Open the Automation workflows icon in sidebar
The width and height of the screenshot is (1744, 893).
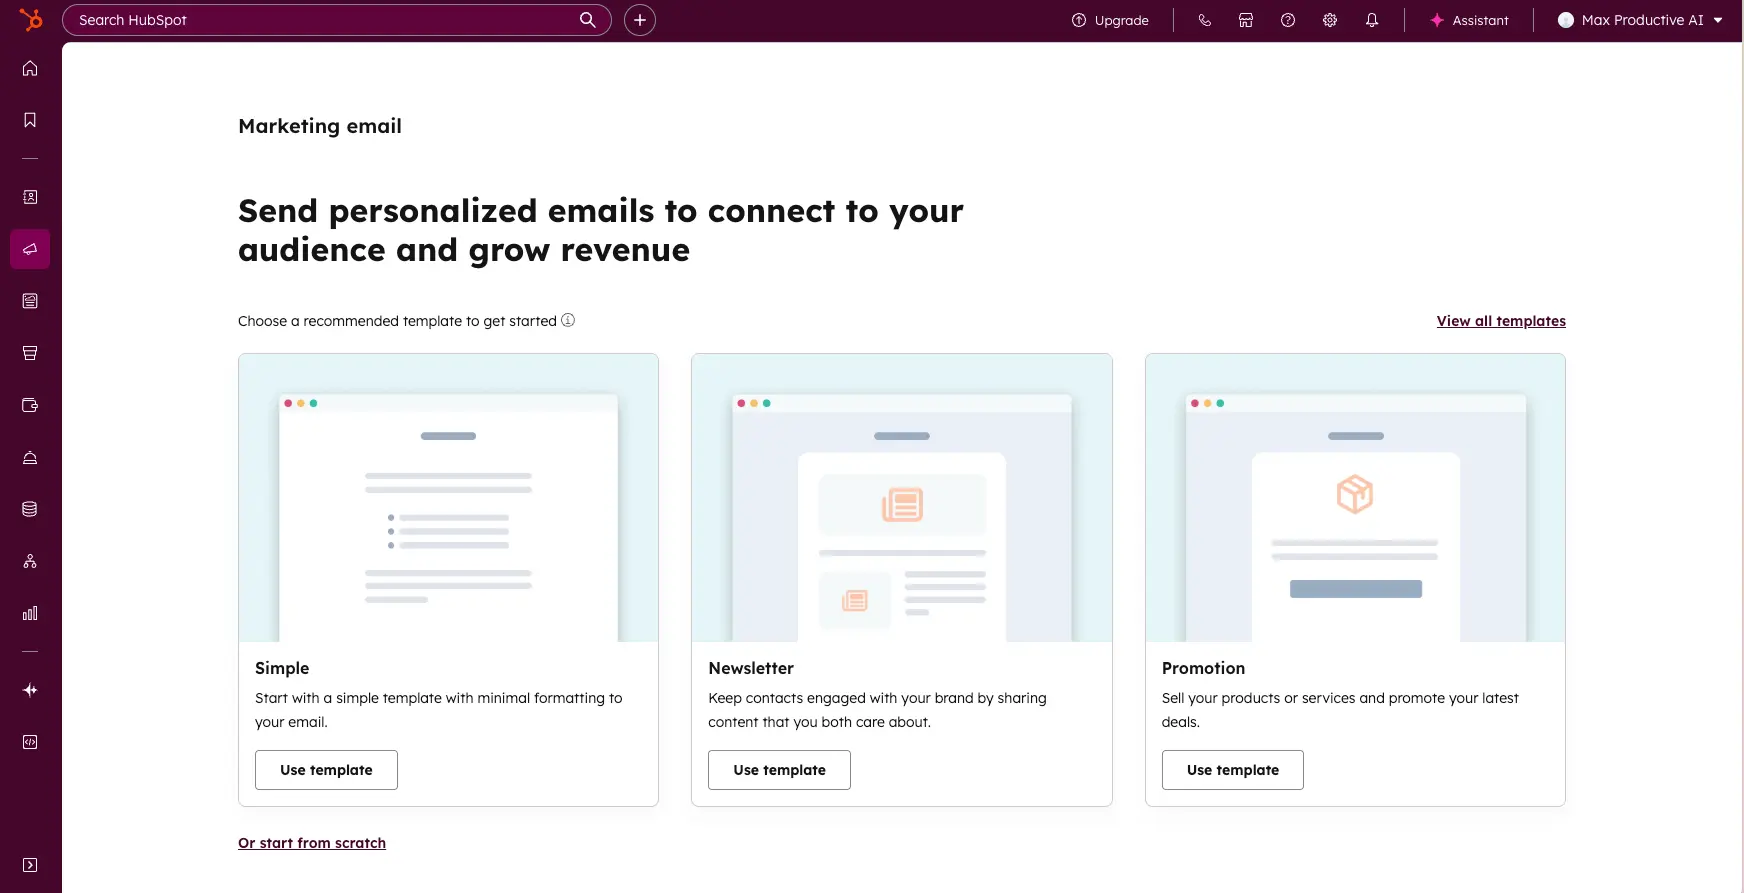[30, 561]
